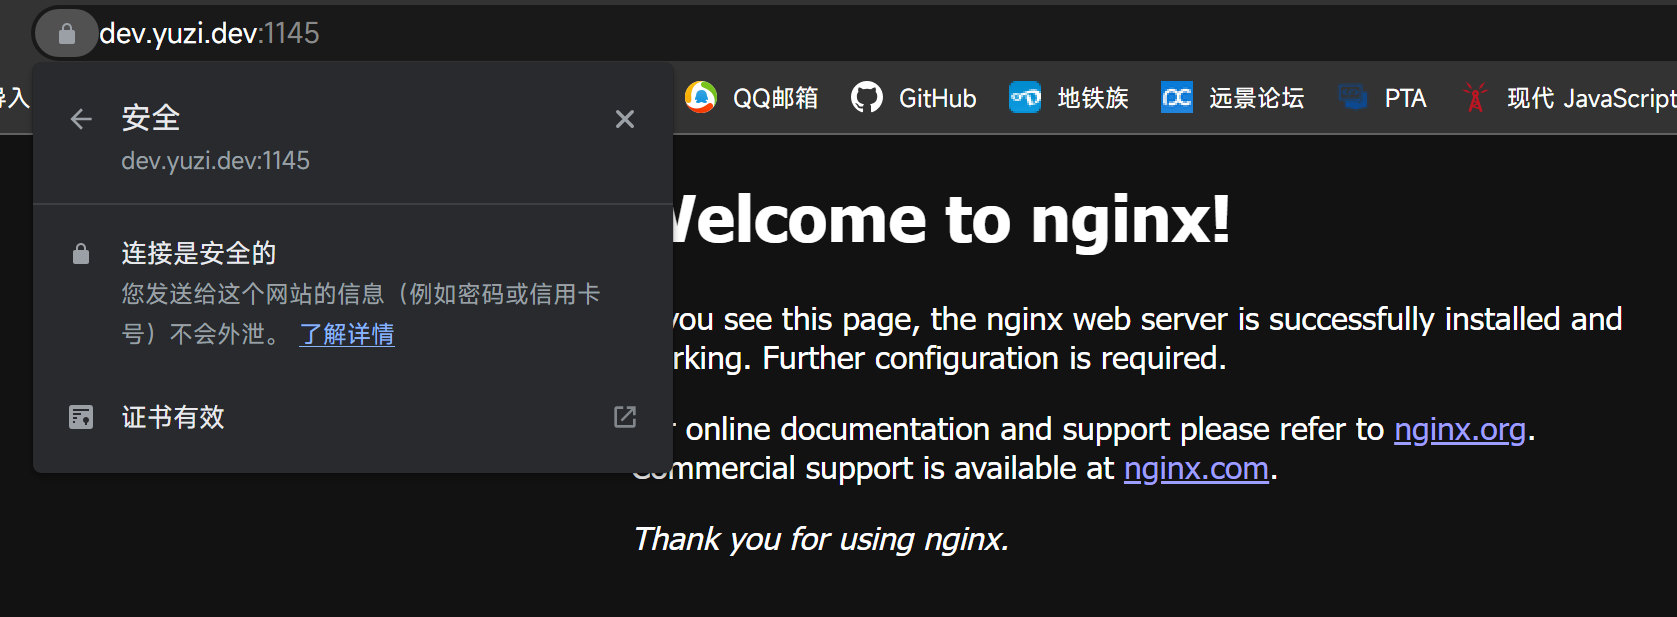Open the 地铁族 bookmark icon

pos(1025,97)
